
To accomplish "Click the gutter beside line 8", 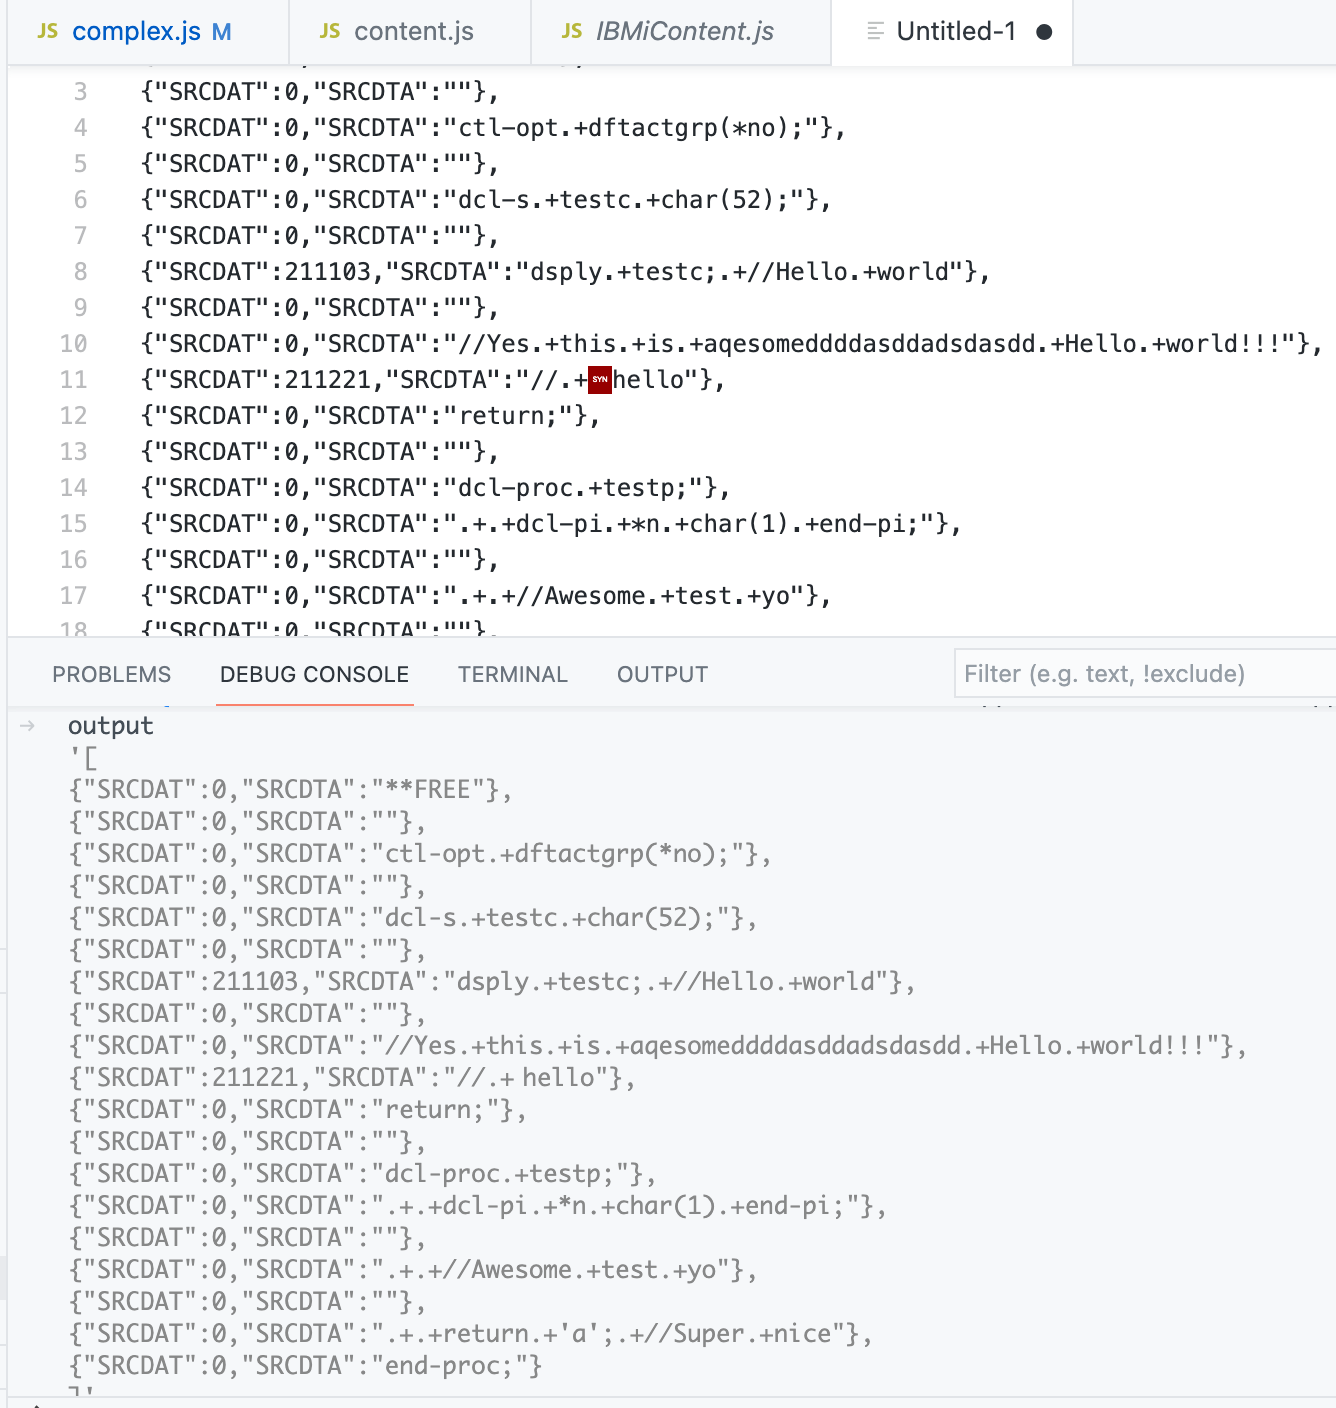I will 78,271.
